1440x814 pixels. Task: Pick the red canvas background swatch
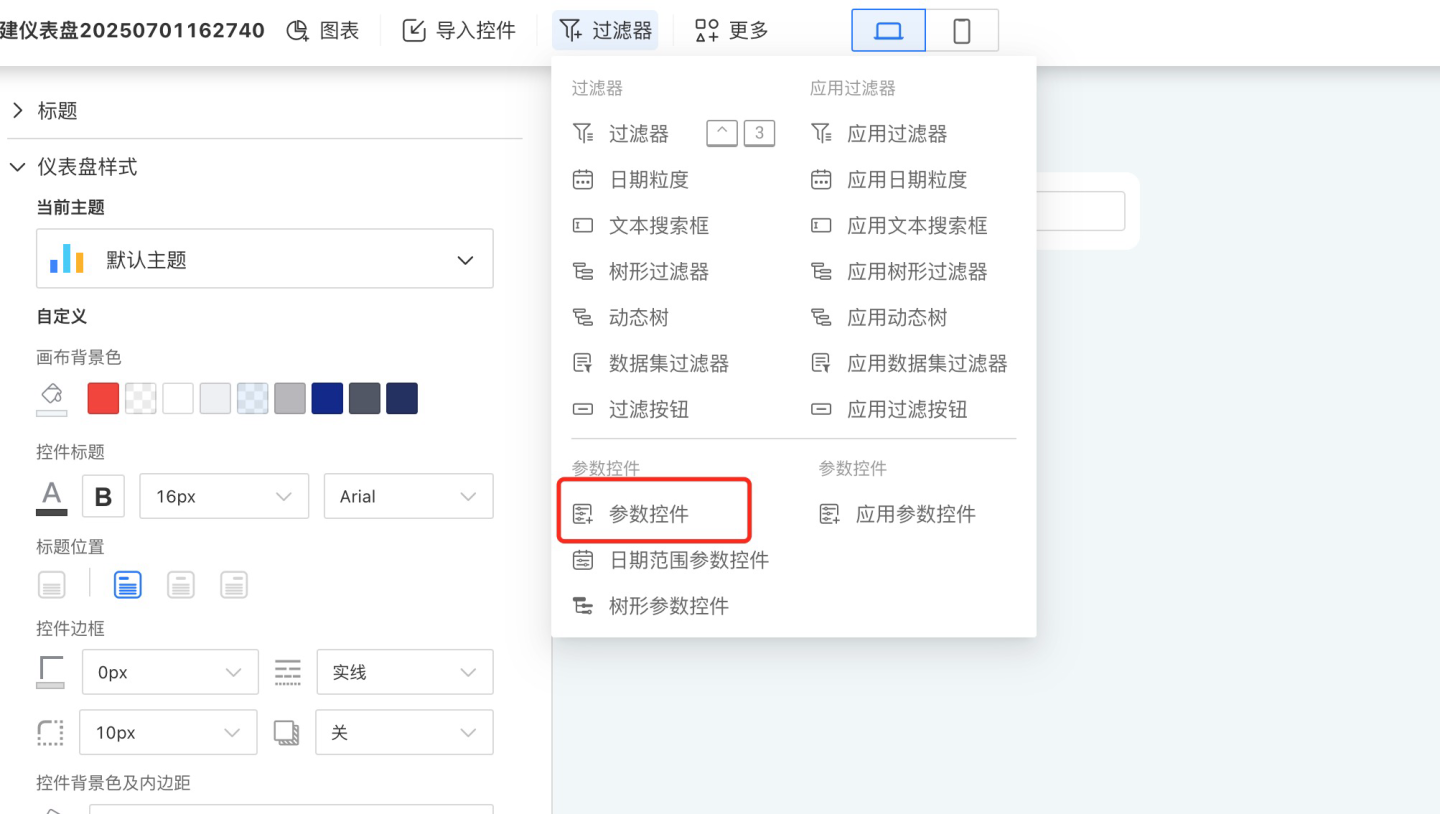103,398
